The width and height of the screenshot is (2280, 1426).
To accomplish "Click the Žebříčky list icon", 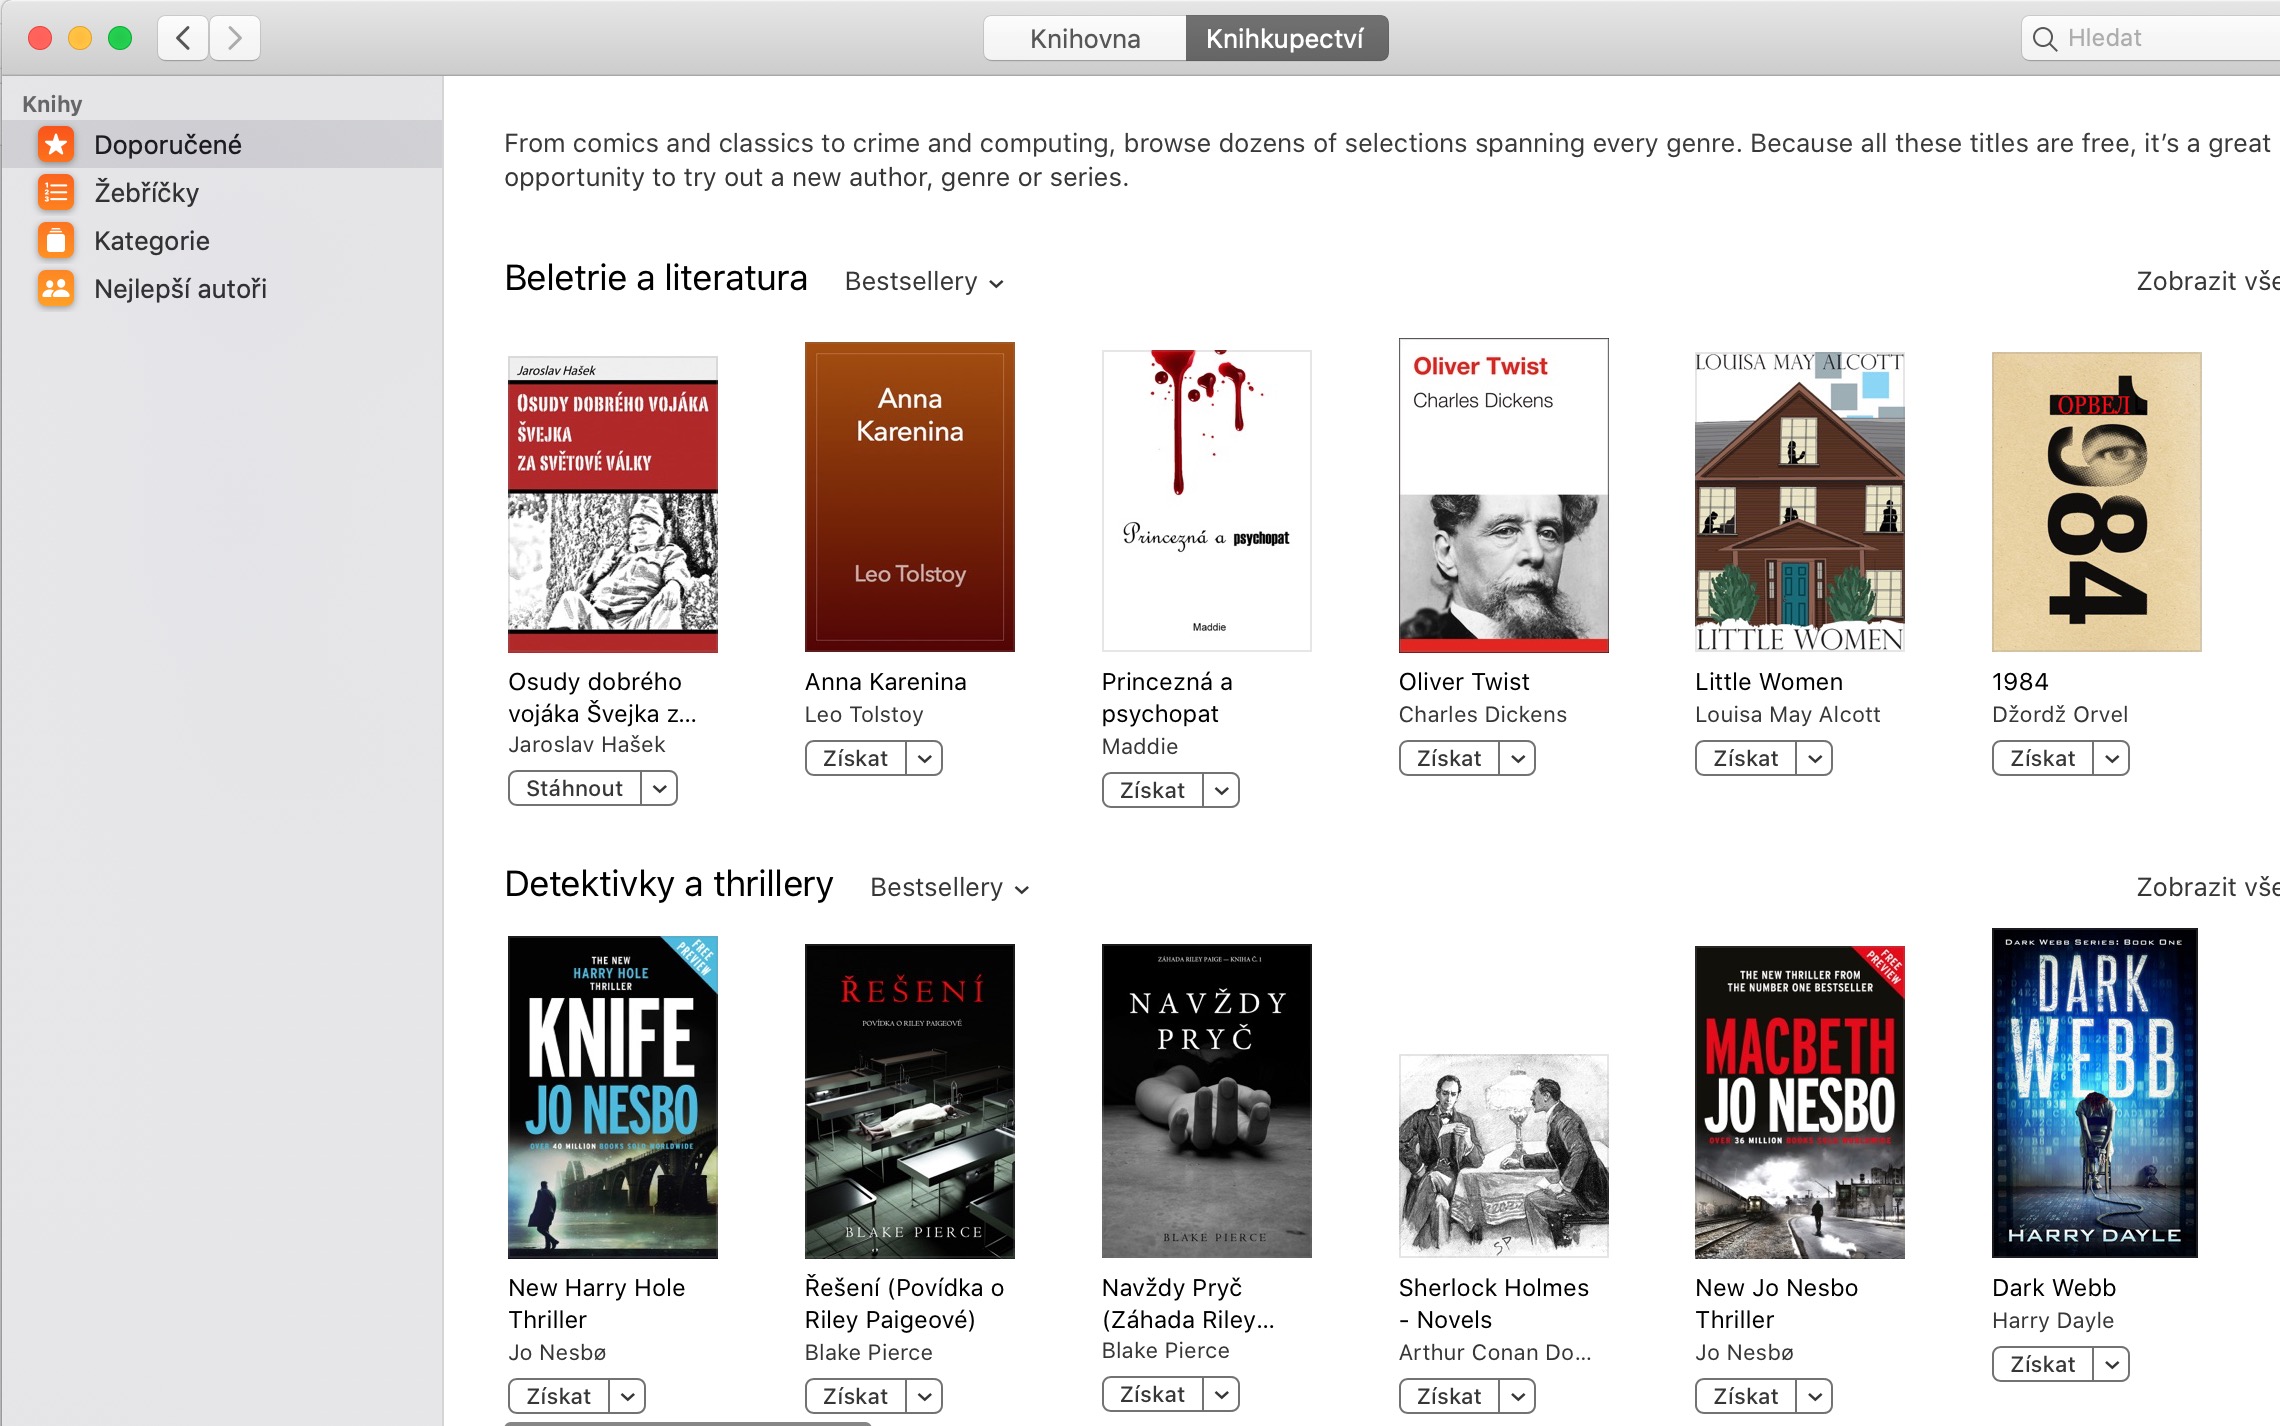I will 56,192.
